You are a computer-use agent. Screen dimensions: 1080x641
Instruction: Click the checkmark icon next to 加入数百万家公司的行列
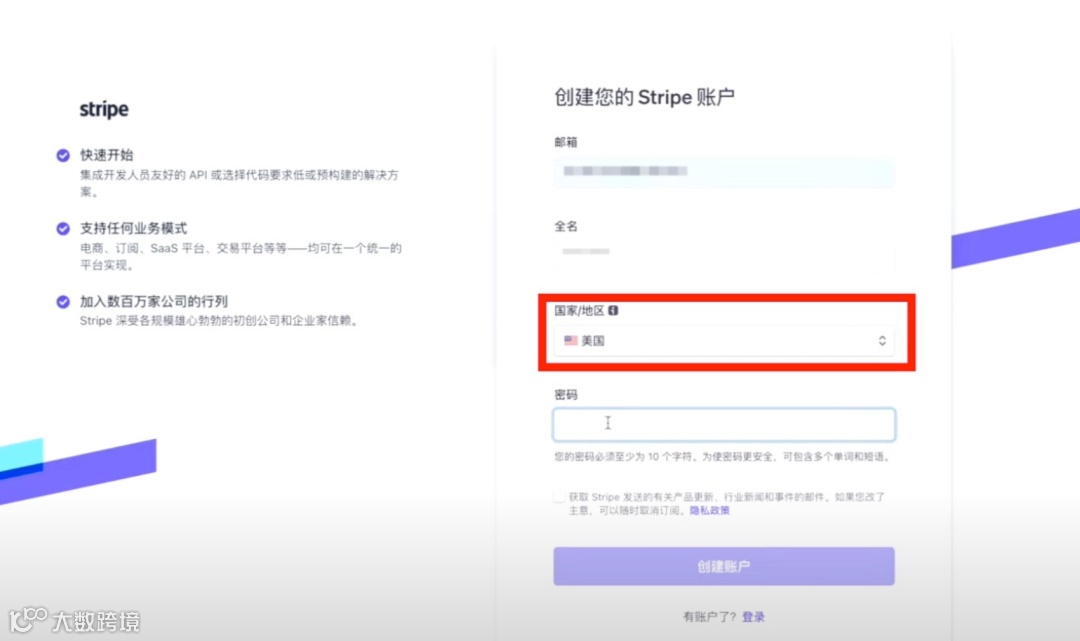coord(63,302)
